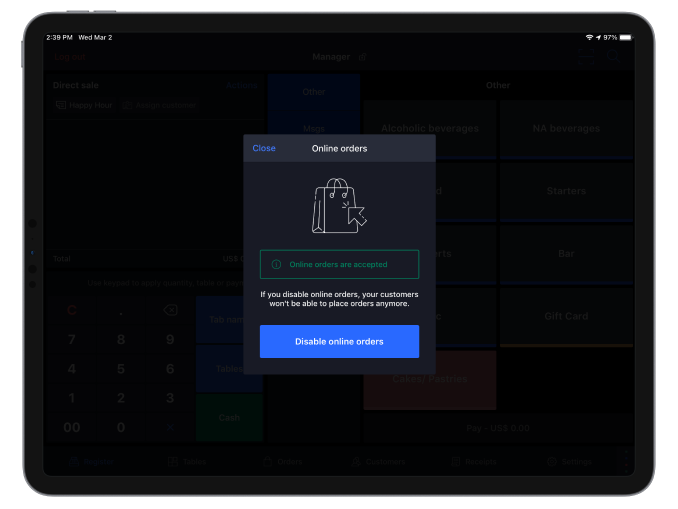
Task: Tap keypad digit 9
Action: coord(170,339)
